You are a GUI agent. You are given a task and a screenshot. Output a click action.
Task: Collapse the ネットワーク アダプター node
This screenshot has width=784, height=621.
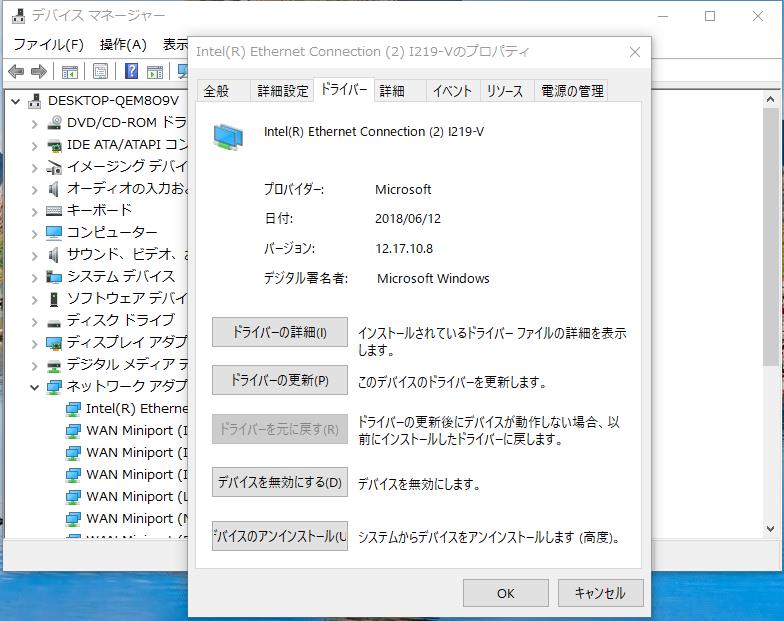click(34, 387)
